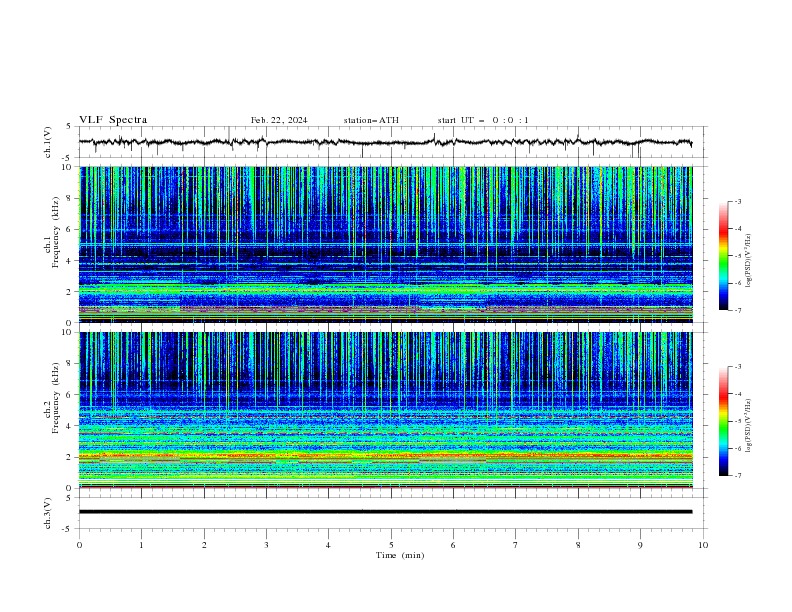Click the "ch.1 Frequency (kHz)" axis label
The image size is (792, 612).
pos(52,231)
